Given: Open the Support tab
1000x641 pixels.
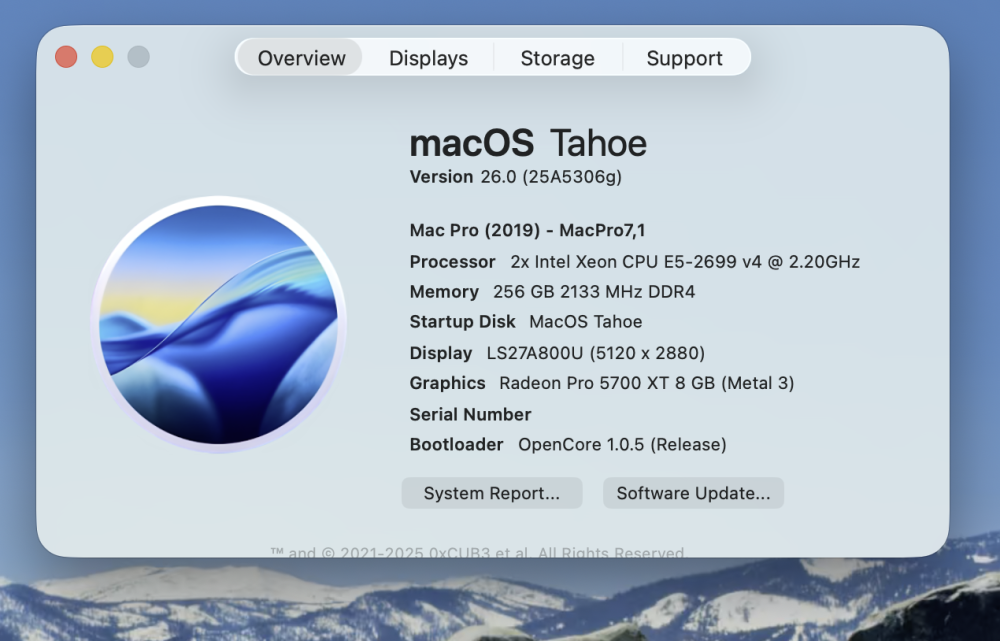Looking at the screenshot, I should click(684, 57).
